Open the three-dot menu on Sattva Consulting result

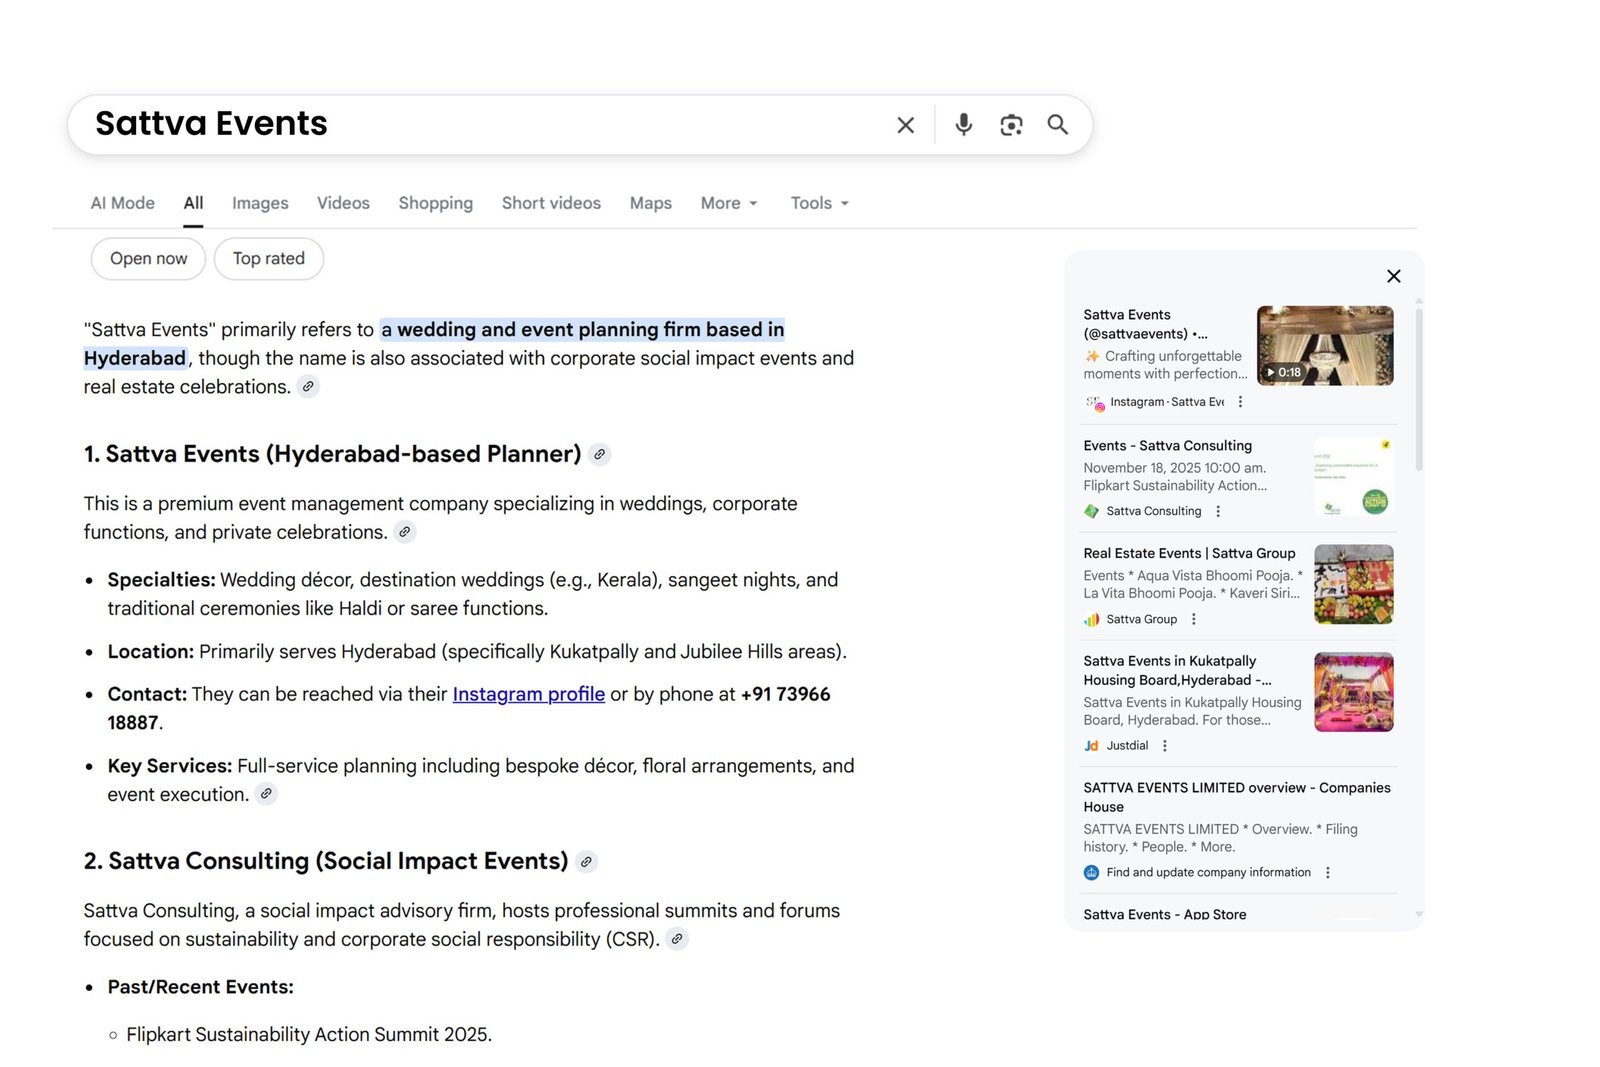coord(1217,511)
